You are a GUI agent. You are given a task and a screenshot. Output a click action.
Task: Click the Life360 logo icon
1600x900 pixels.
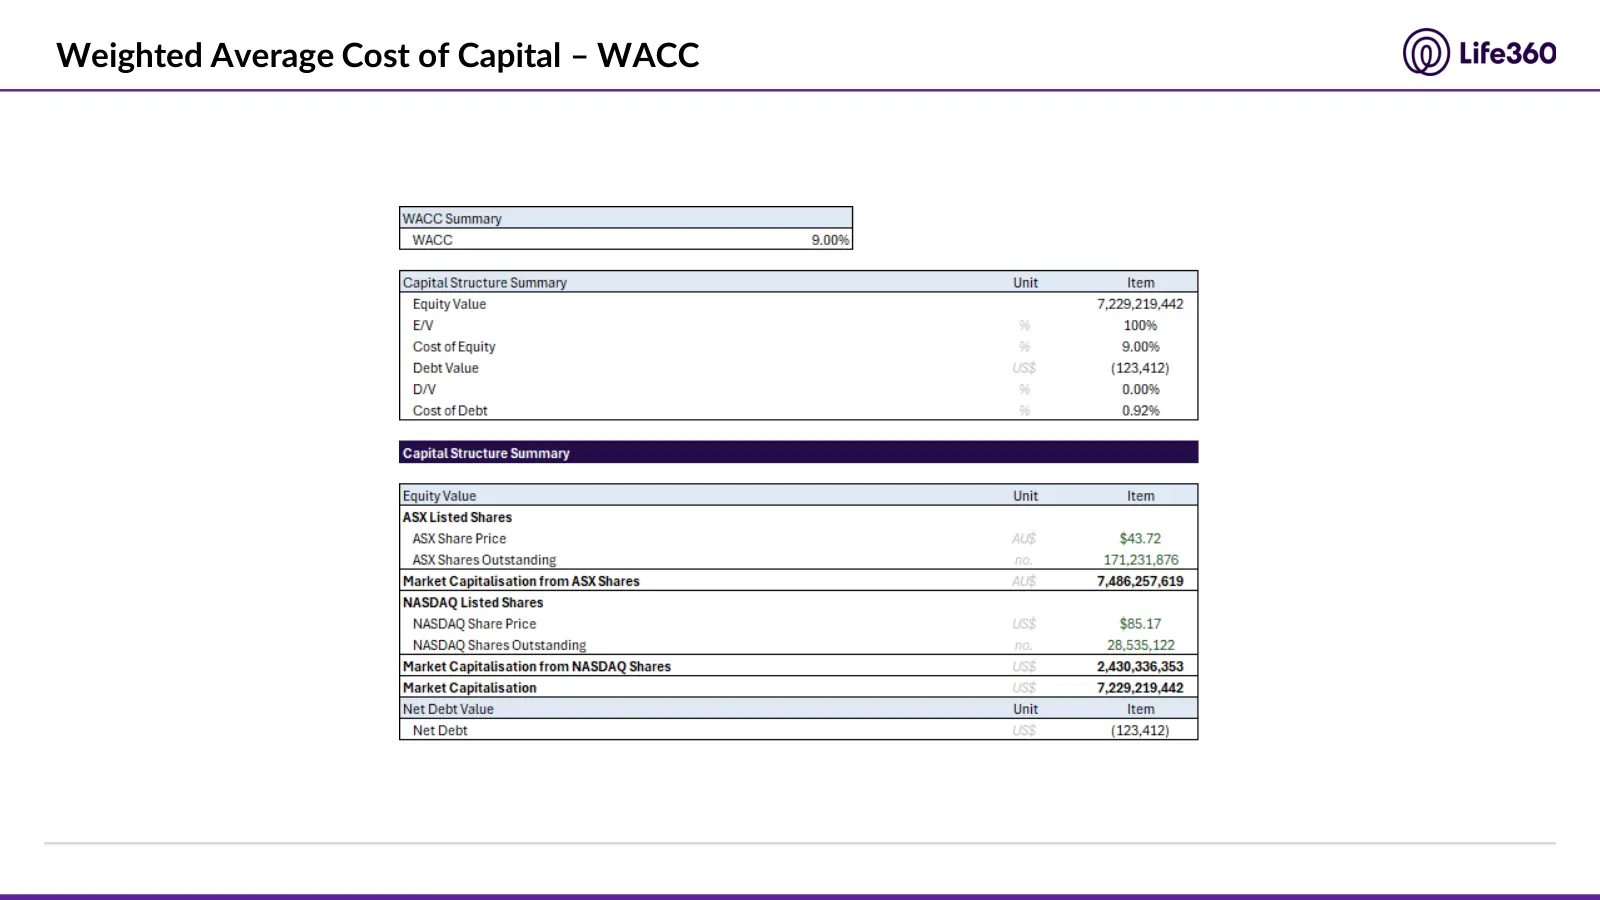tap(1426, 52)
